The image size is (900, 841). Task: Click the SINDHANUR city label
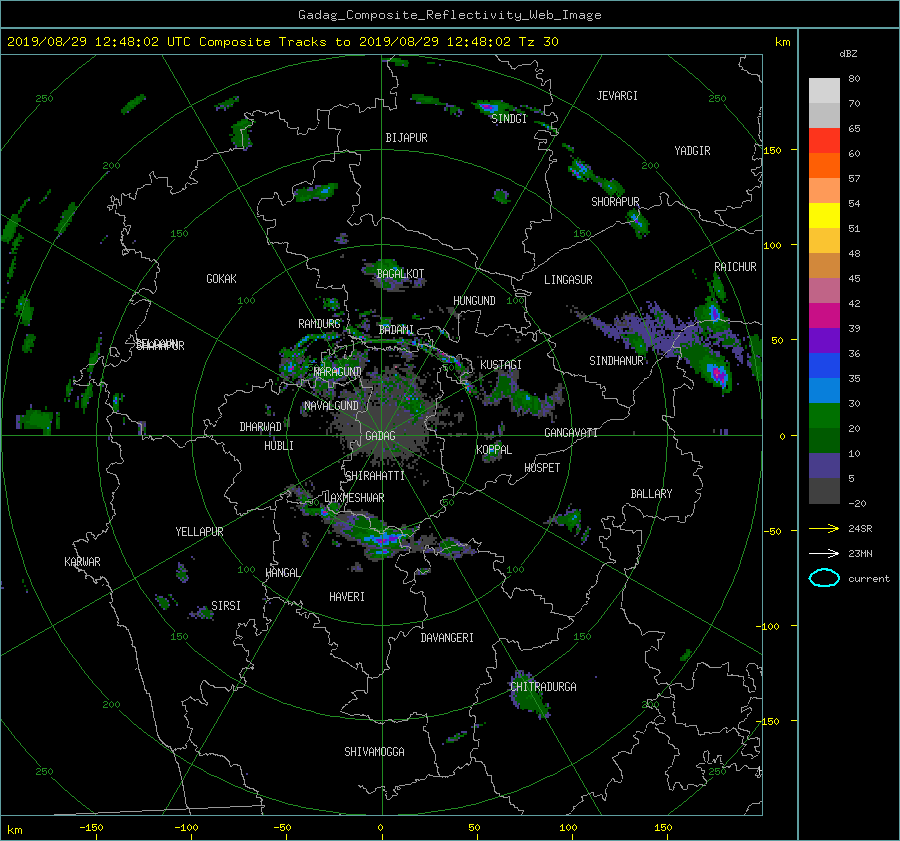[x=616, y=361]
